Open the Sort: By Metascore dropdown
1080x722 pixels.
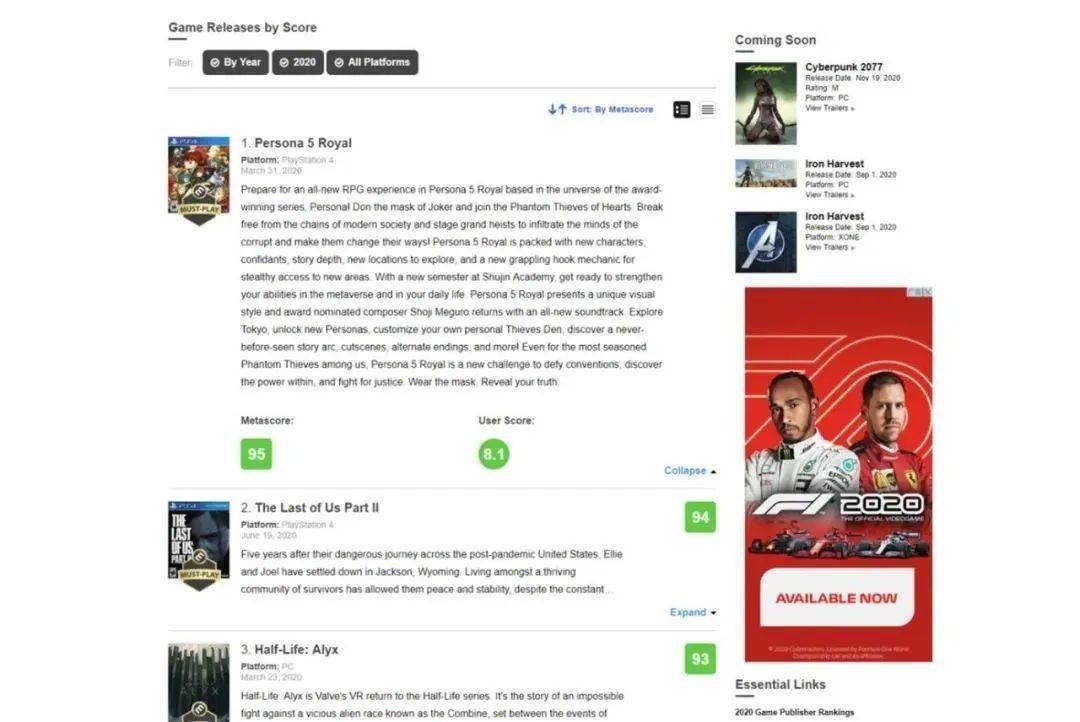click(x=612, y=109)
